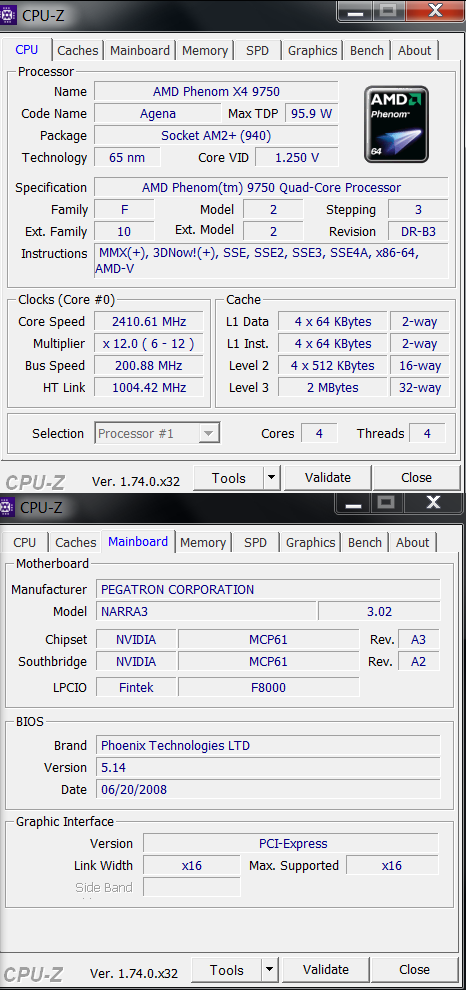Click the CPU-Z app icon in top window title bar

[8, 15]
